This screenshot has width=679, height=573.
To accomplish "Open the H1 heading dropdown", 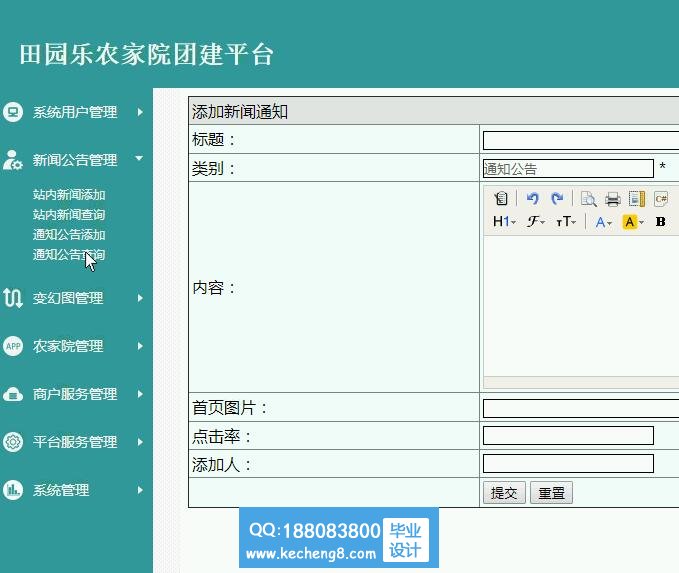I will coord(504,222).
